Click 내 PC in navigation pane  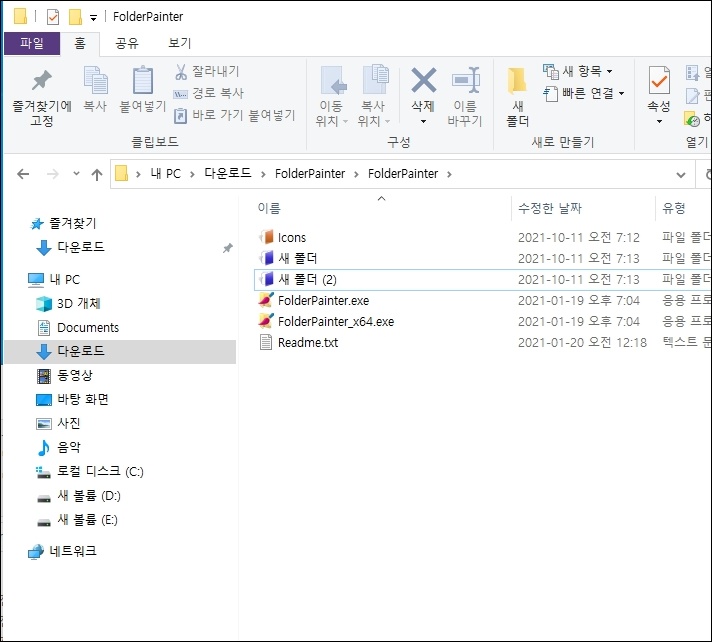[64, 280]
